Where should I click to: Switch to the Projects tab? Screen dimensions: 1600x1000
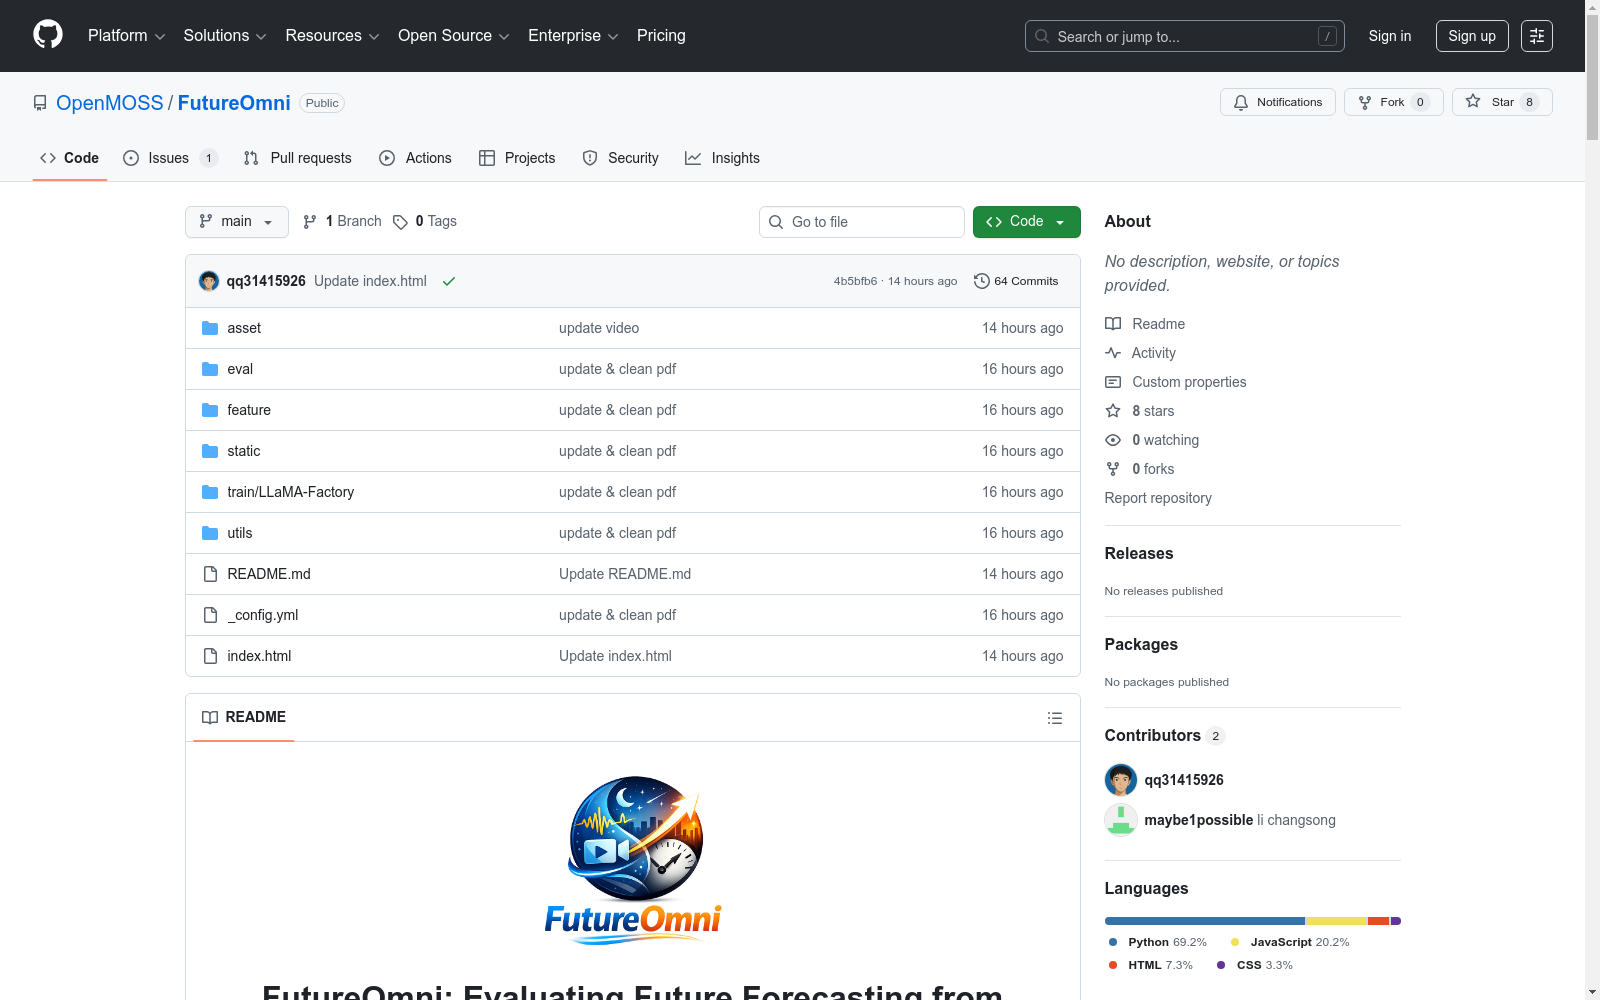click(x=517, y=158)
